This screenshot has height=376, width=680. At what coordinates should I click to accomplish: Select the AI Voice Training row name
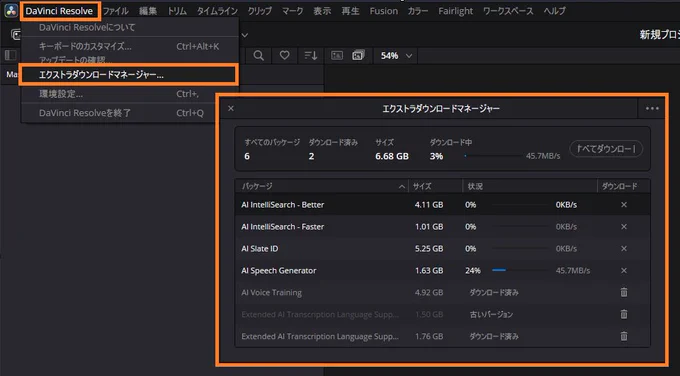271,293
